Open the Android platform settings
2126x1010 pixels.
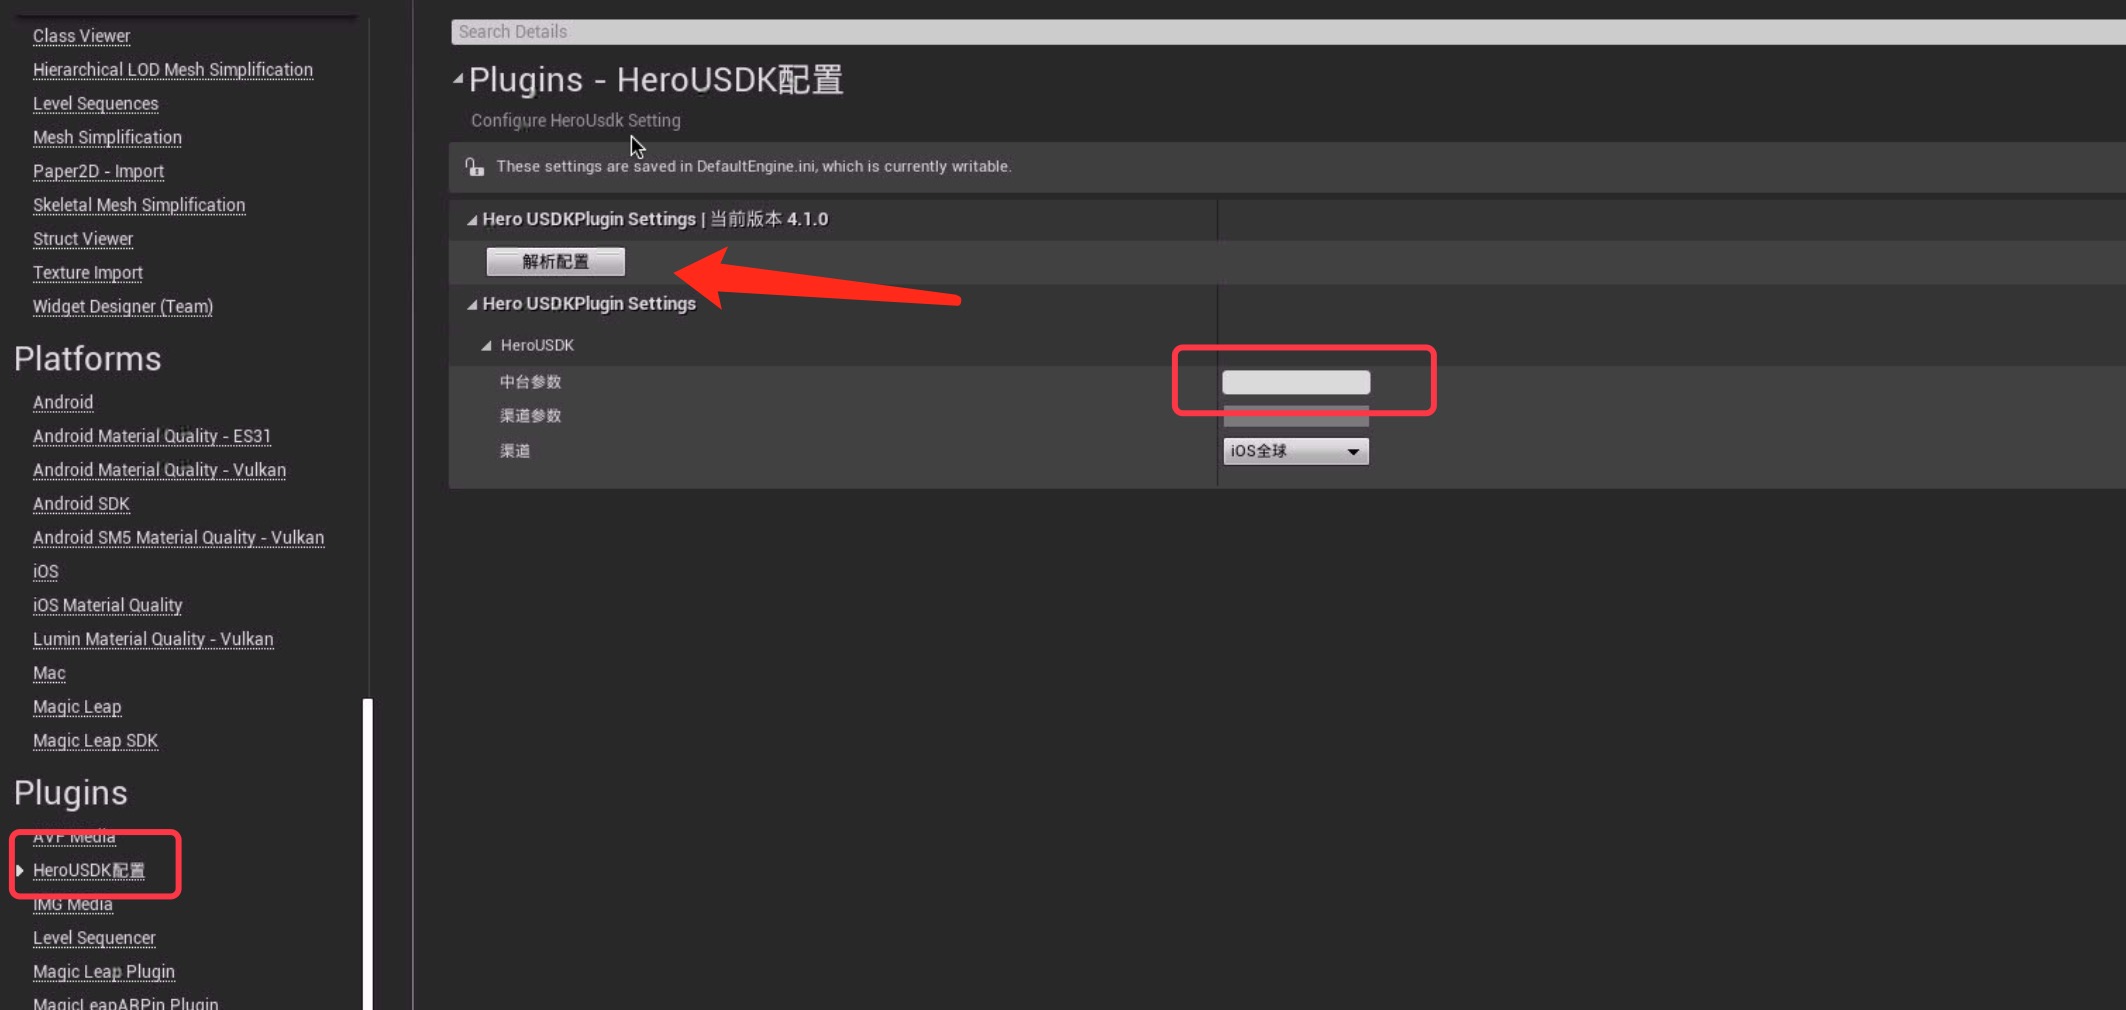pyautogui.click(x=63, y=403)
